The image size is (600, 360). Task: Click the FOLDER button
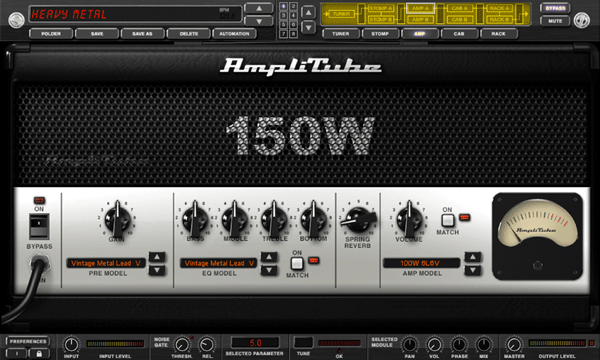pyautogui.click(x=51, y=34)
